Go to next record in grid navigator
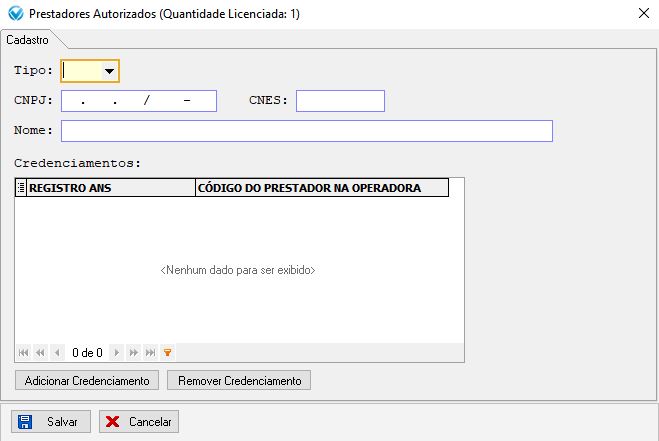Image resolution: width=659 pixels, height=441 pixels. [x=117, y=352]
